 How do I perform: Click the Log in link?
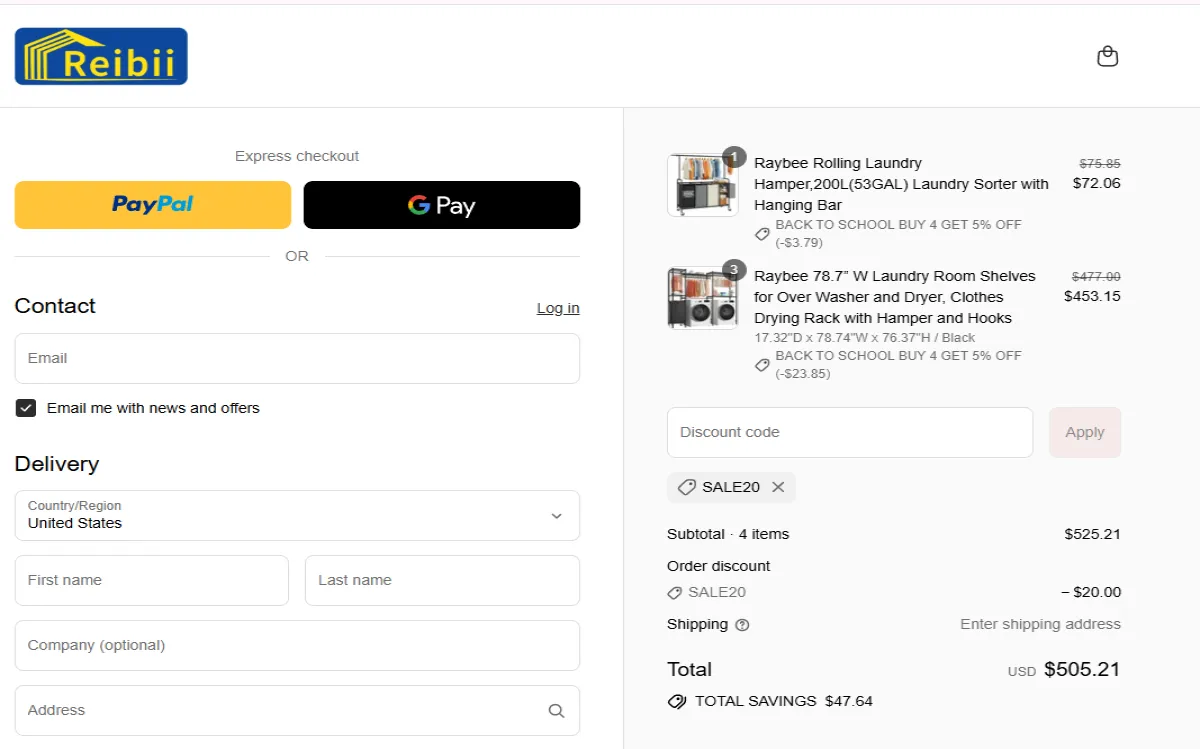pos(557,308)
